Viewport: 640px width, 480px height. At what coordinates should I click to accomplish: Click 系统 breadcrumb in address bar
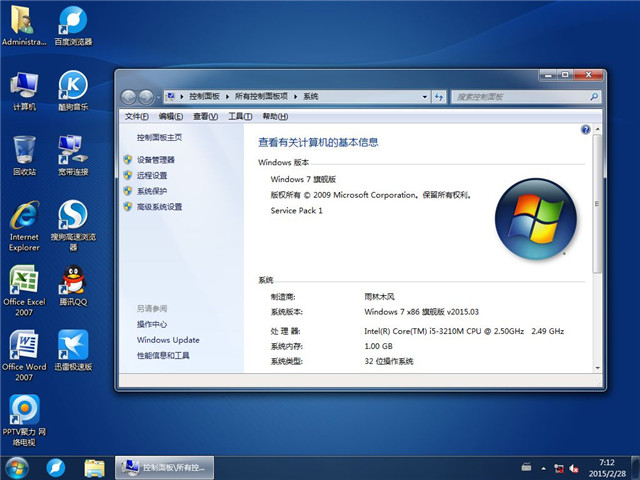click(x=311, y=96)
